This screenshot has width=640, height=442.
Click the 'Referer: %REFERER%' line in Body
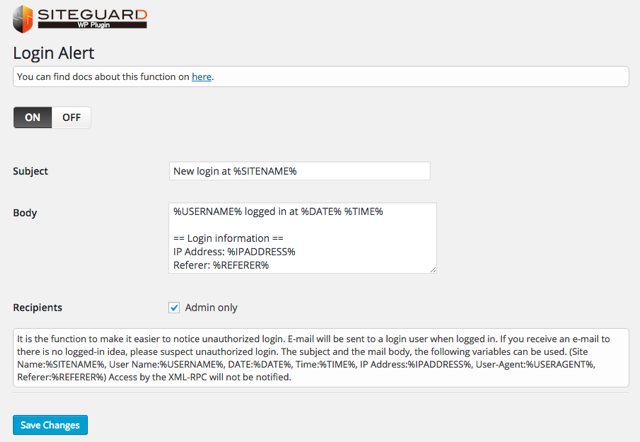pyautogui.click(x=221, y=265)
